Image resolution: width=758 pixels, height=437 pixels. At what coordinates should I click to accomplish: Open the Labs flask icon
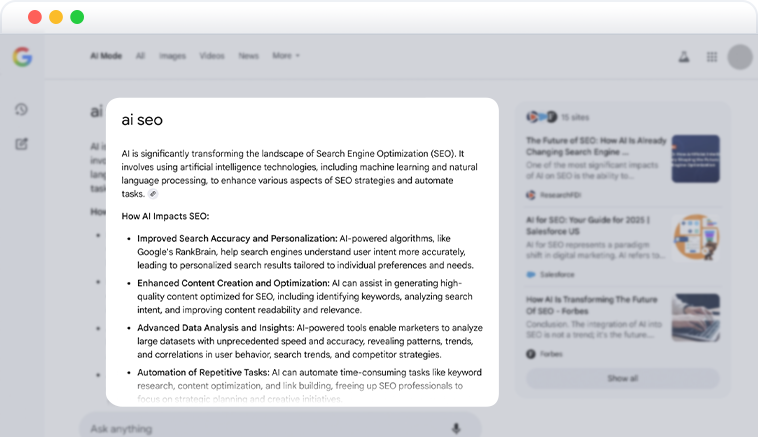tap(684, 57)
